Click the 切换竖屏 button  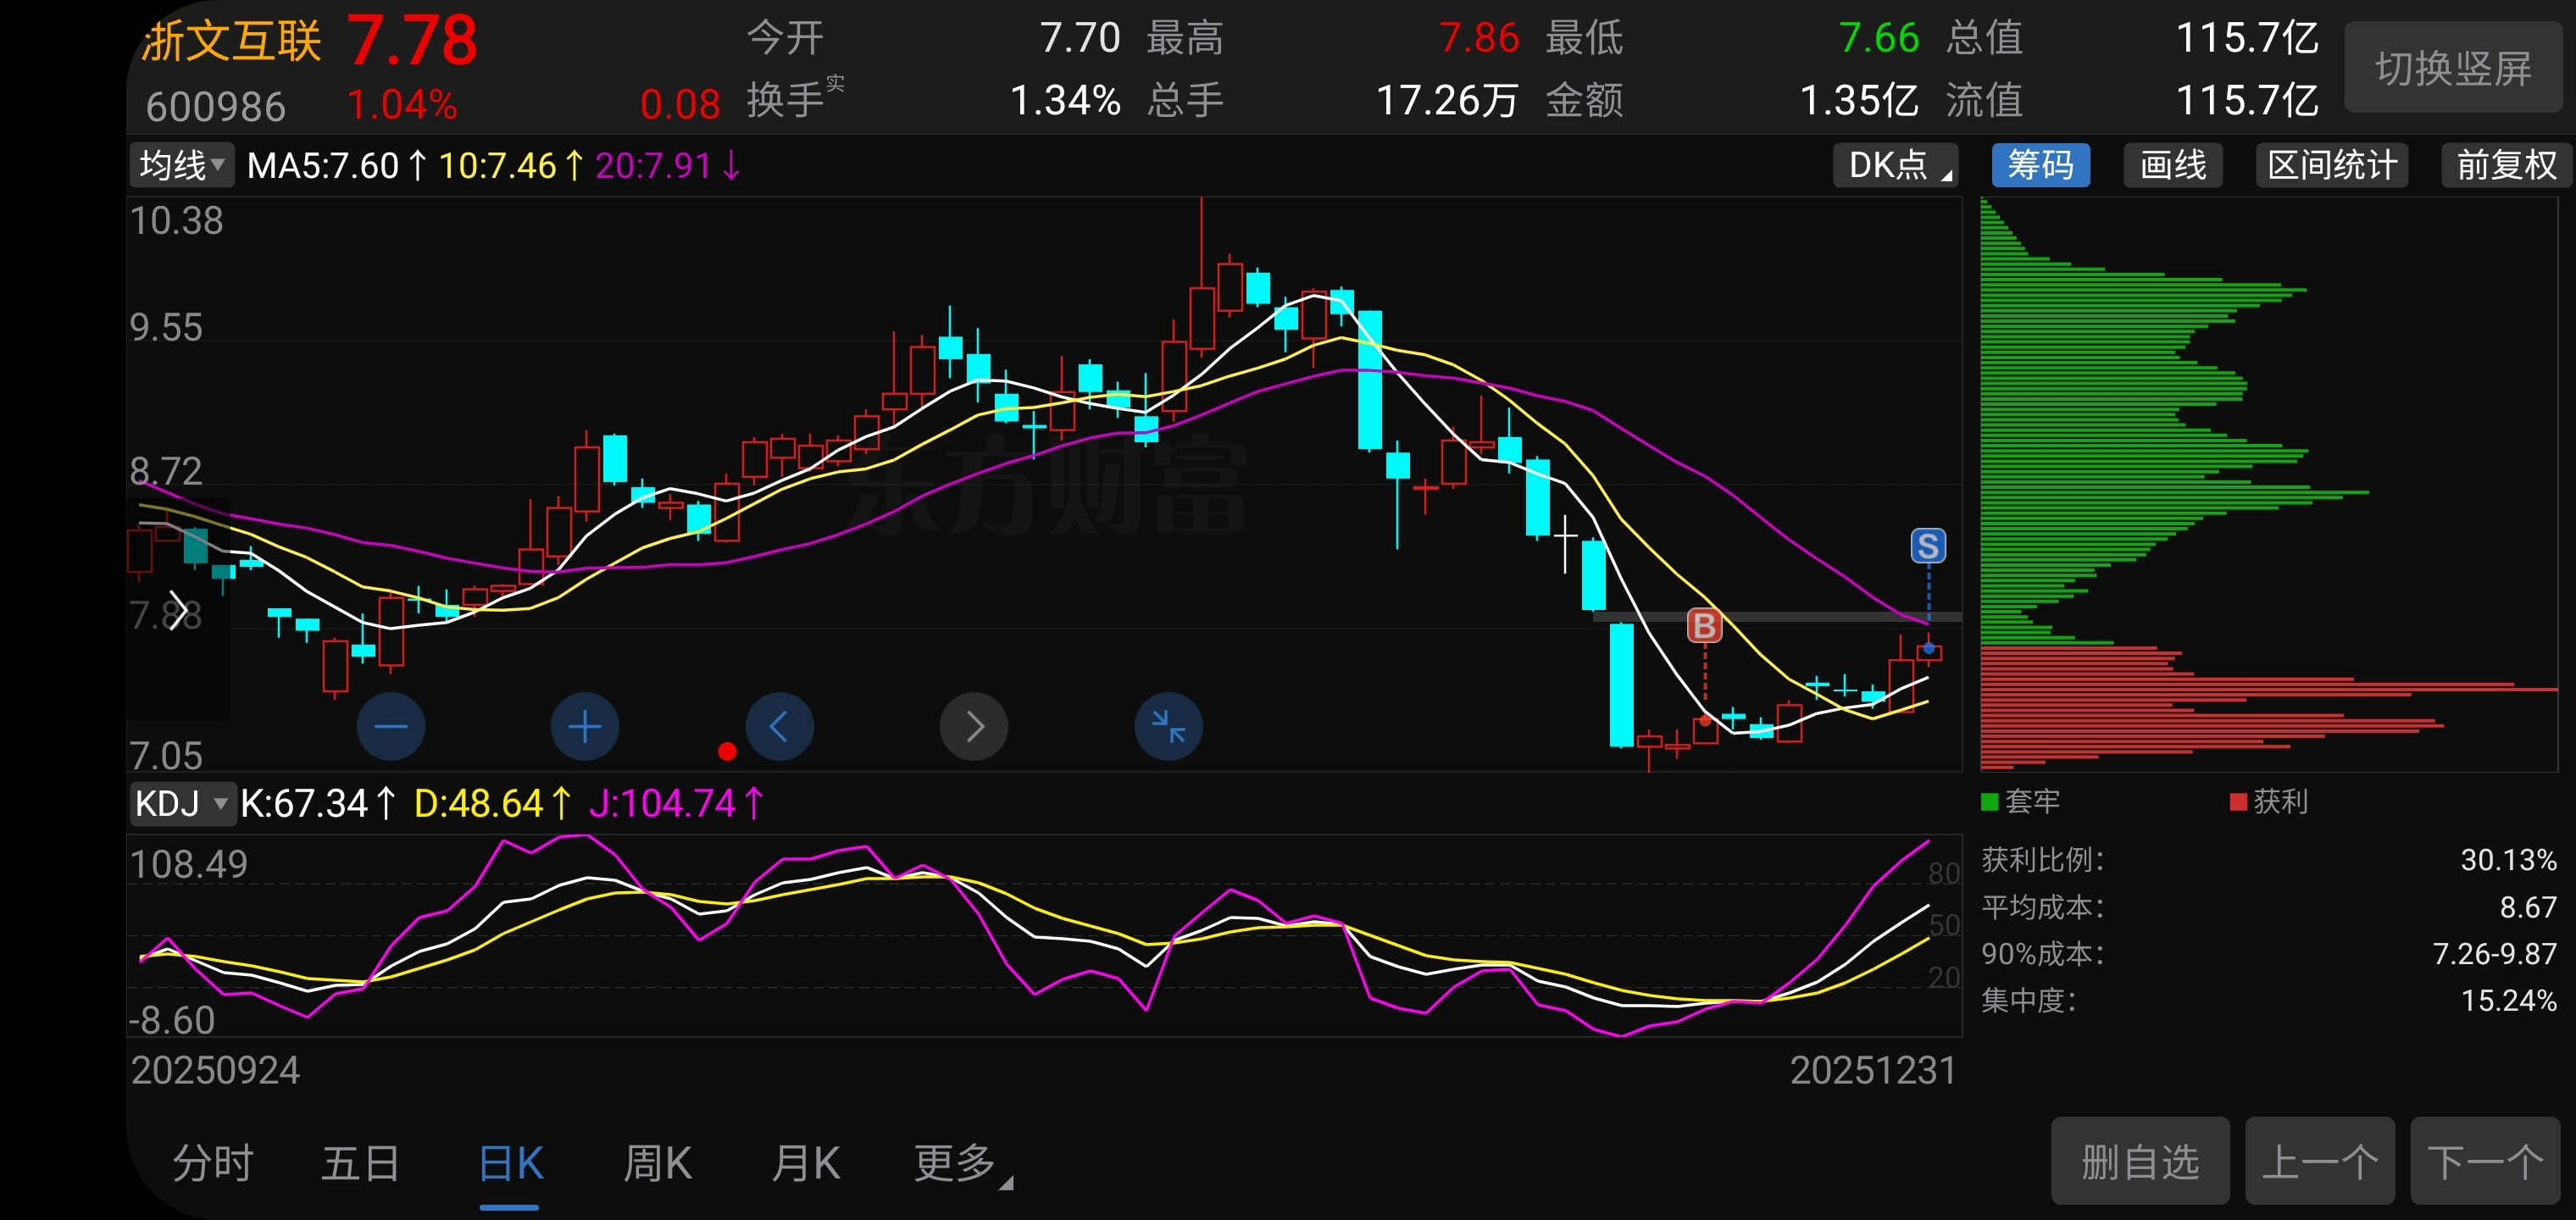tap(2453, 68)
